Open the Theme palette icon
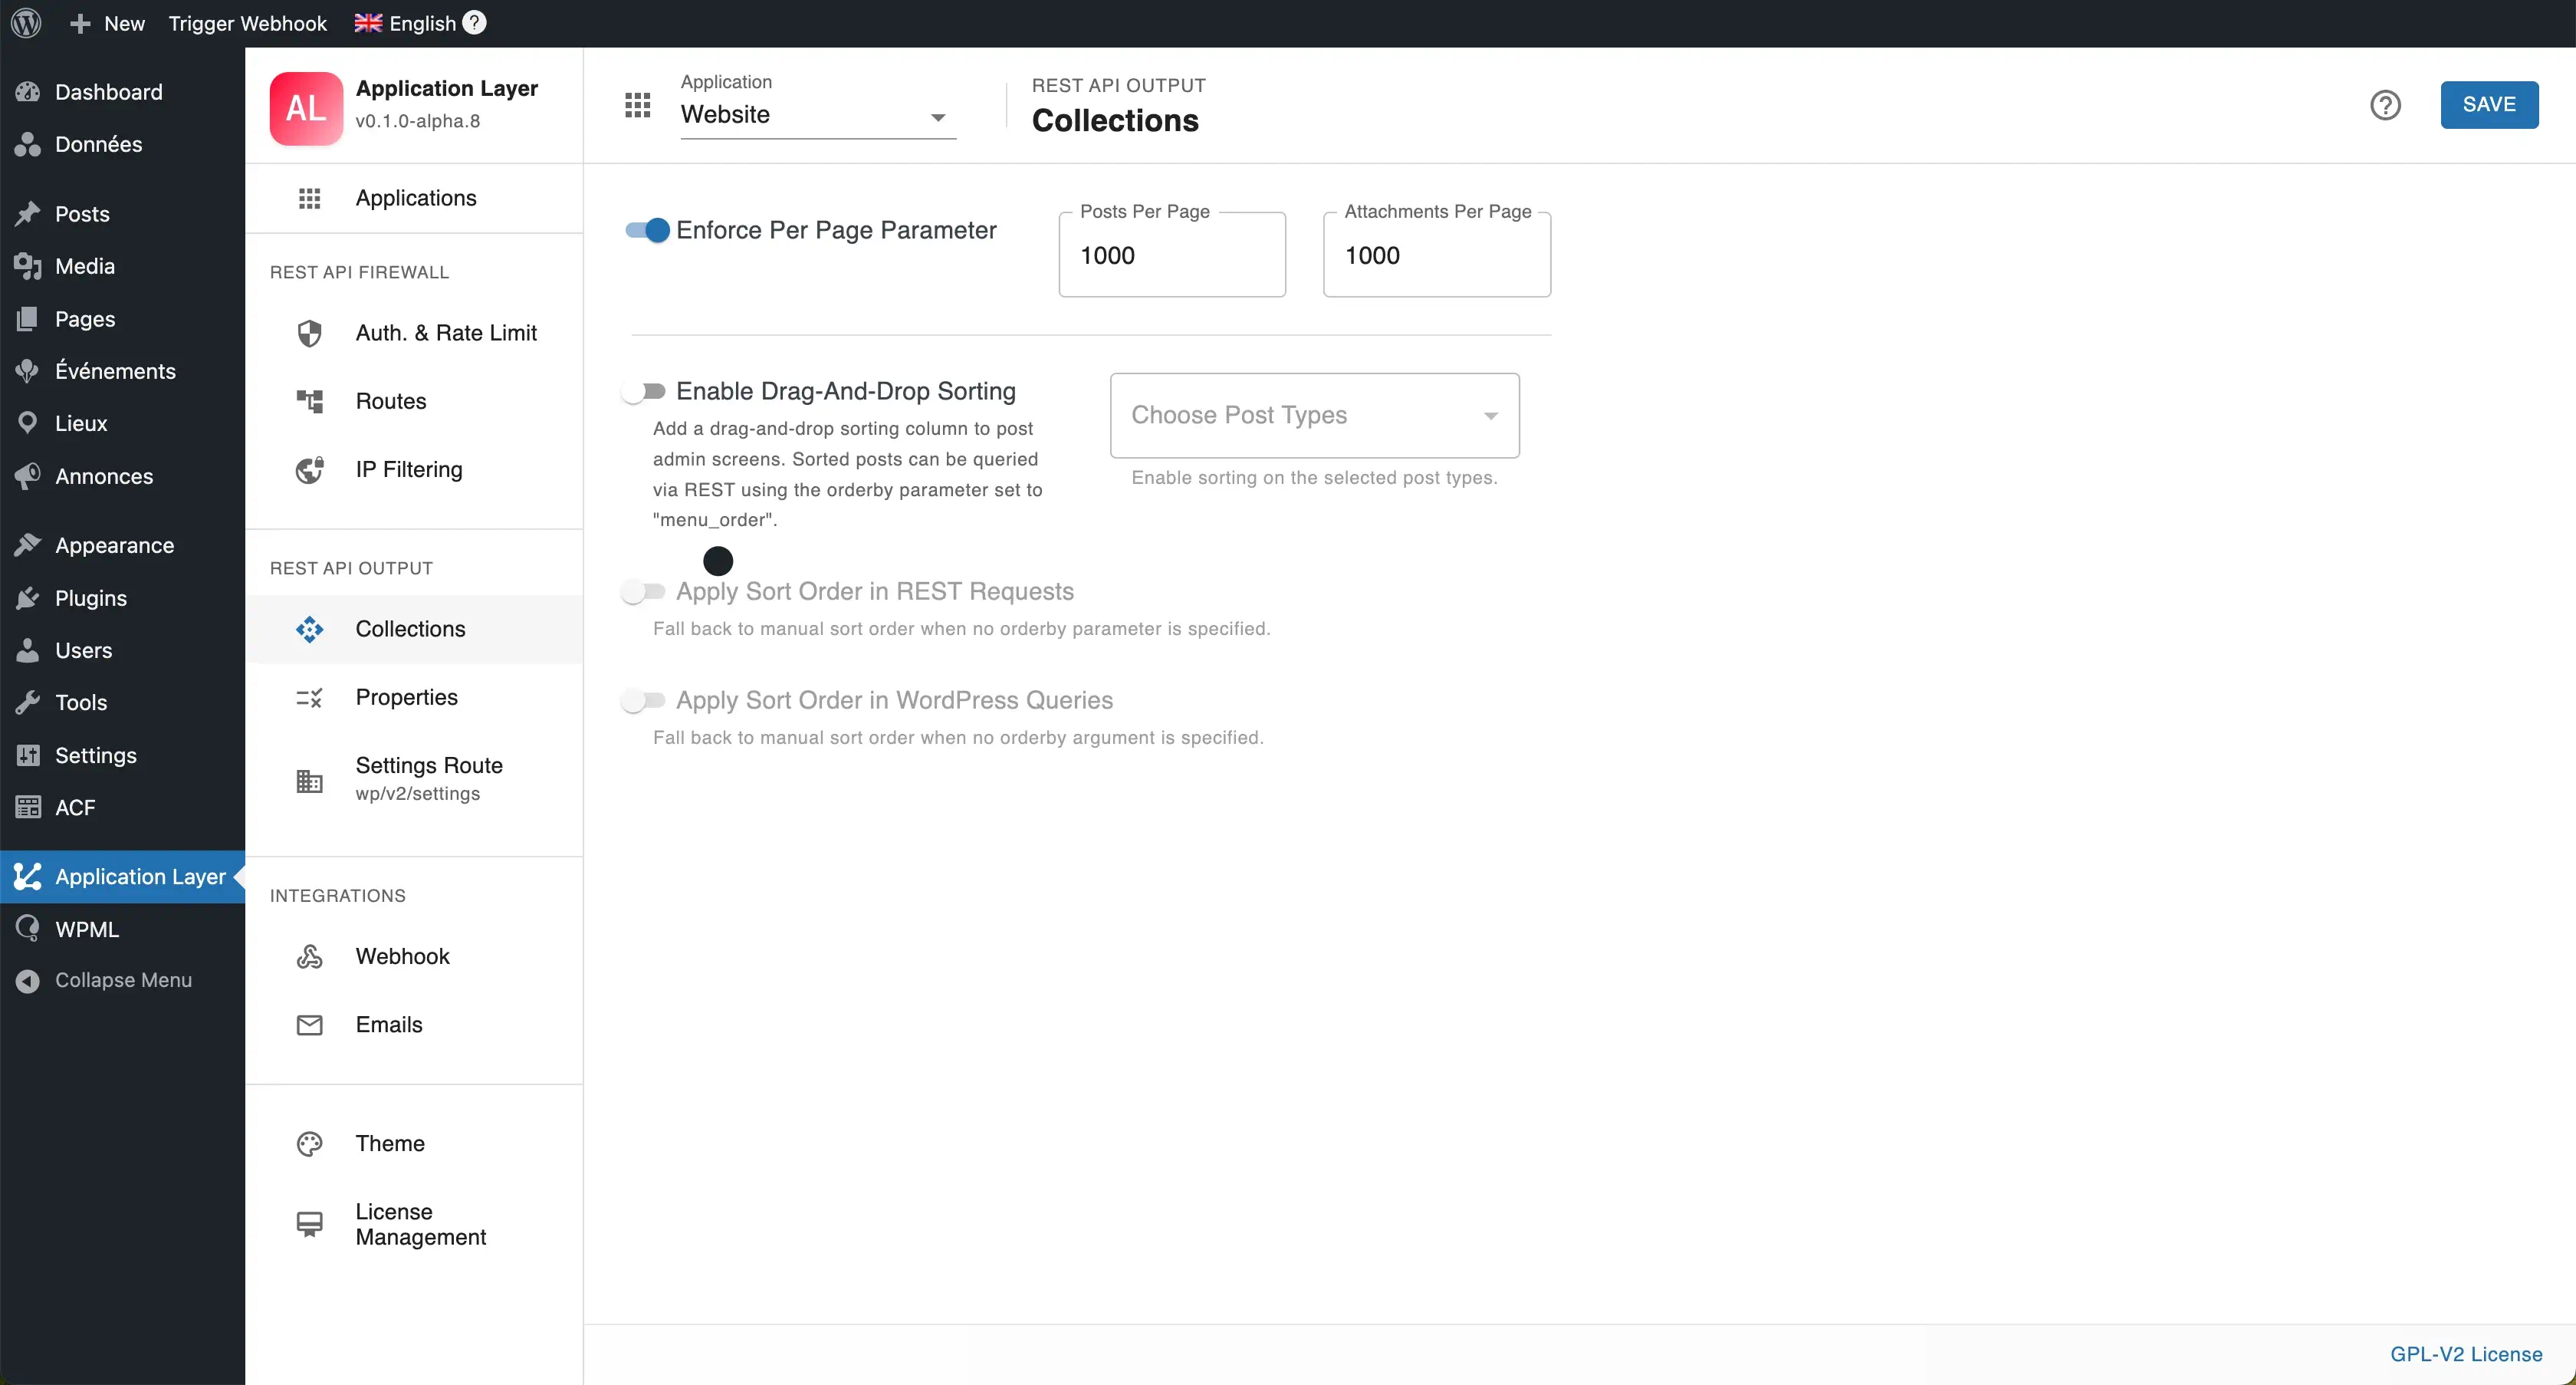This screenshot has height=1385, width=2576. pyautogui.click(x=309, y=1143)
